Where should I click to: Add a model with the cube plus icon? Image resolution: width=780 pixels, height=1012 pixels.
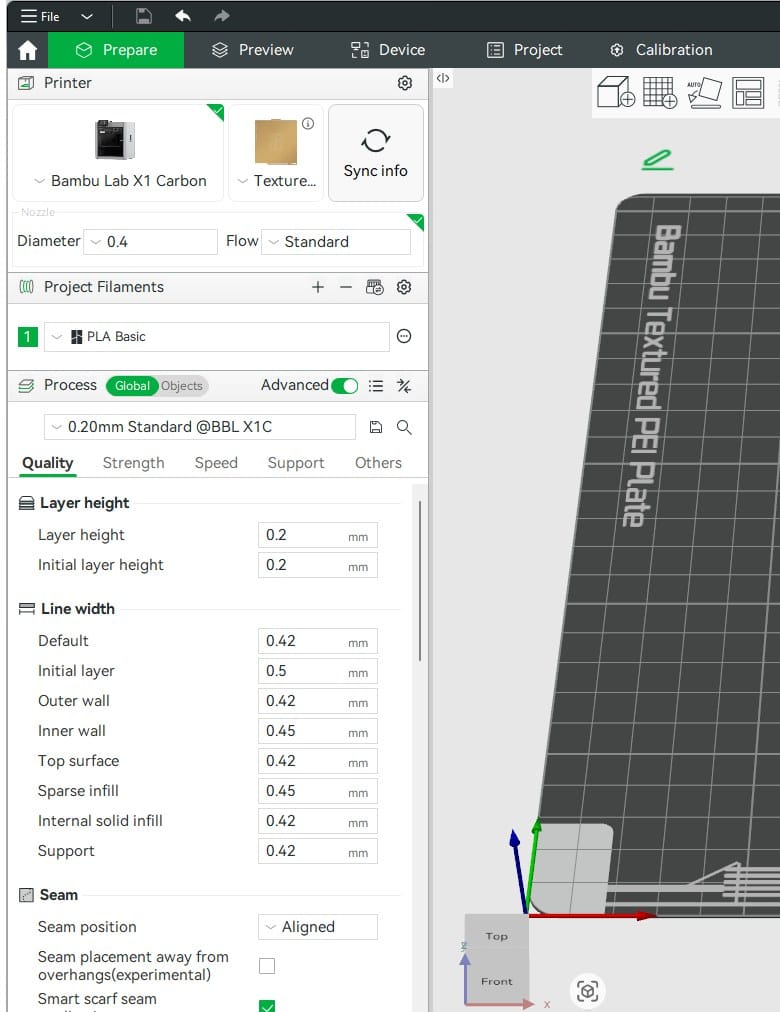coord(616,92)
